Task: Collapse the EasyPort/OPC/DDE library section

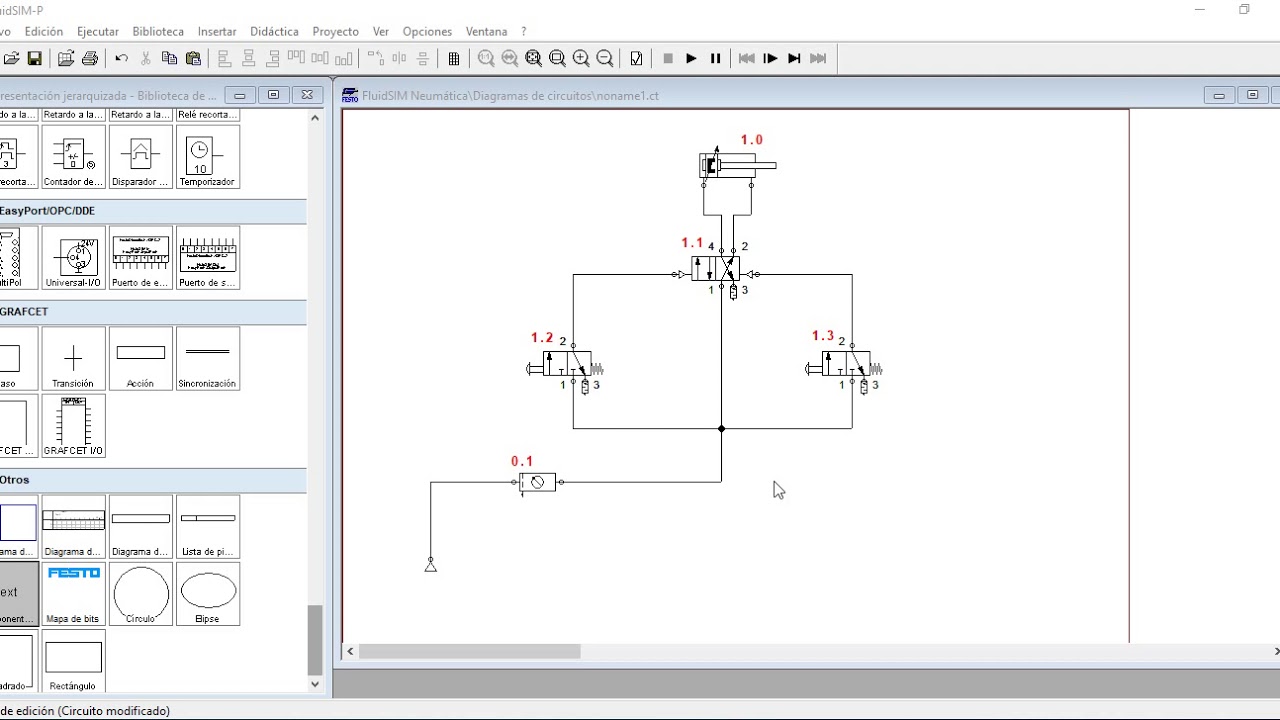Action: pyautogui.click(x=153, y=211)
